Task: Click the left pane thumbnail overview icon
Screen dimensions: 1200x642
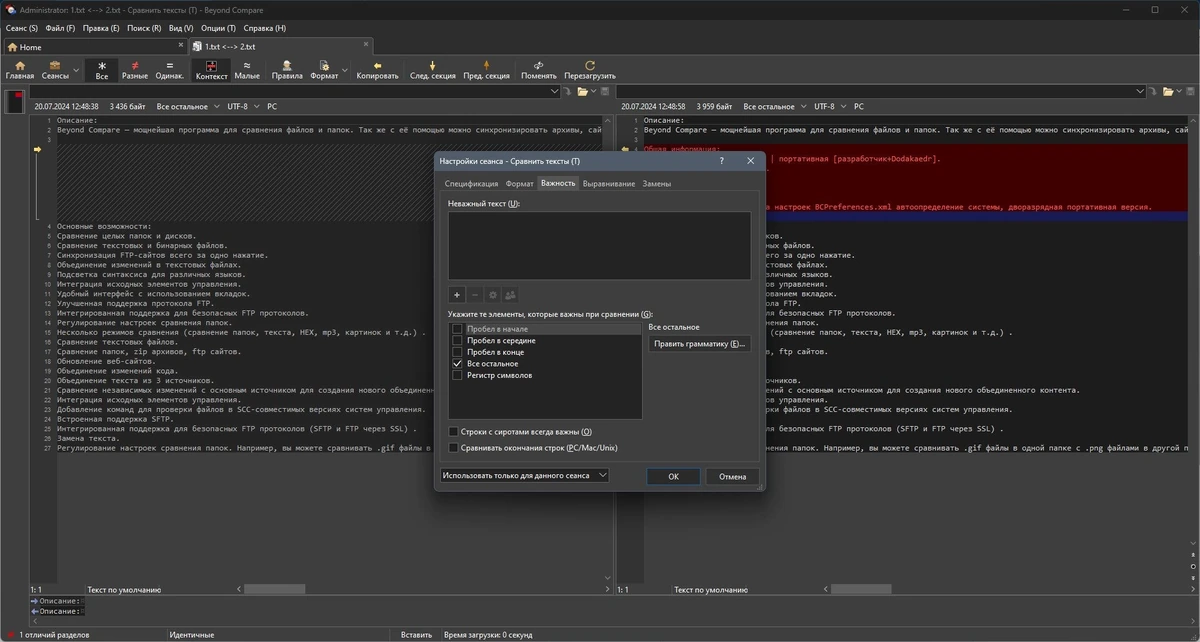Action: [15, 100]
